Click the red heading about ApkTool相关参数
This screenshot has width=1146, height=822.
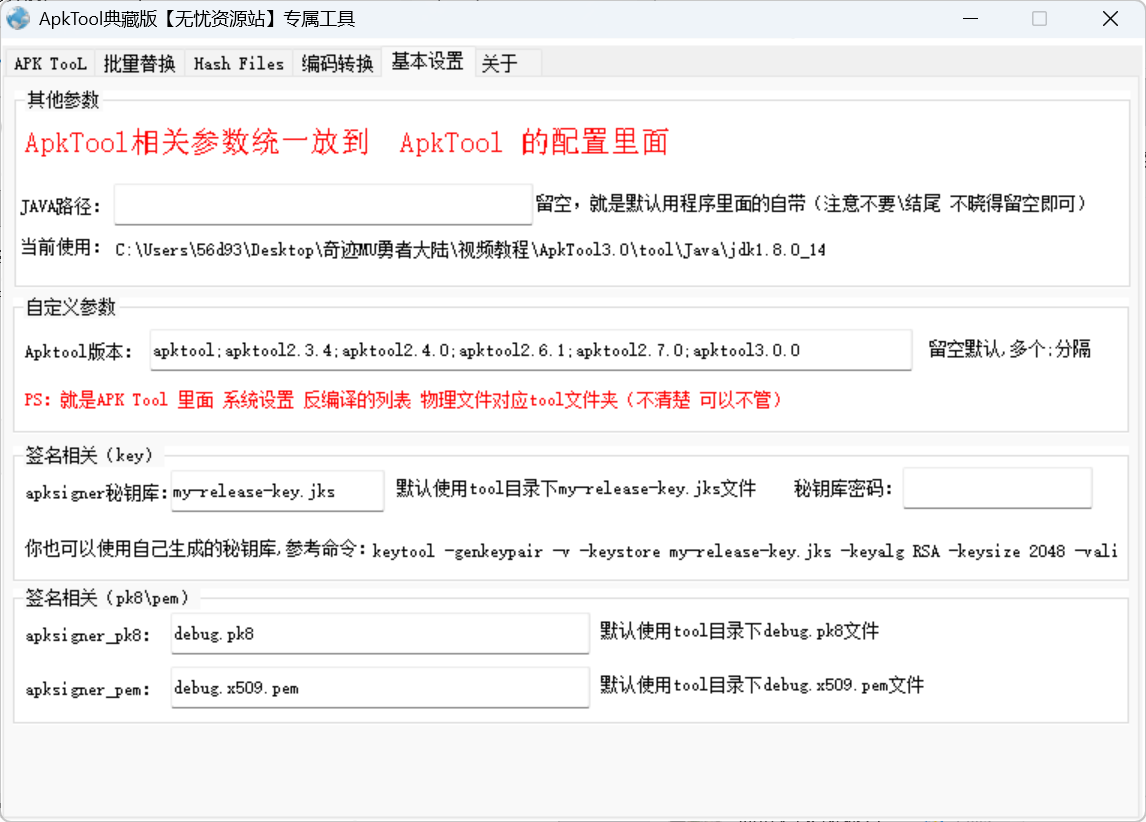pyautogui.click(x=346, y=142)
